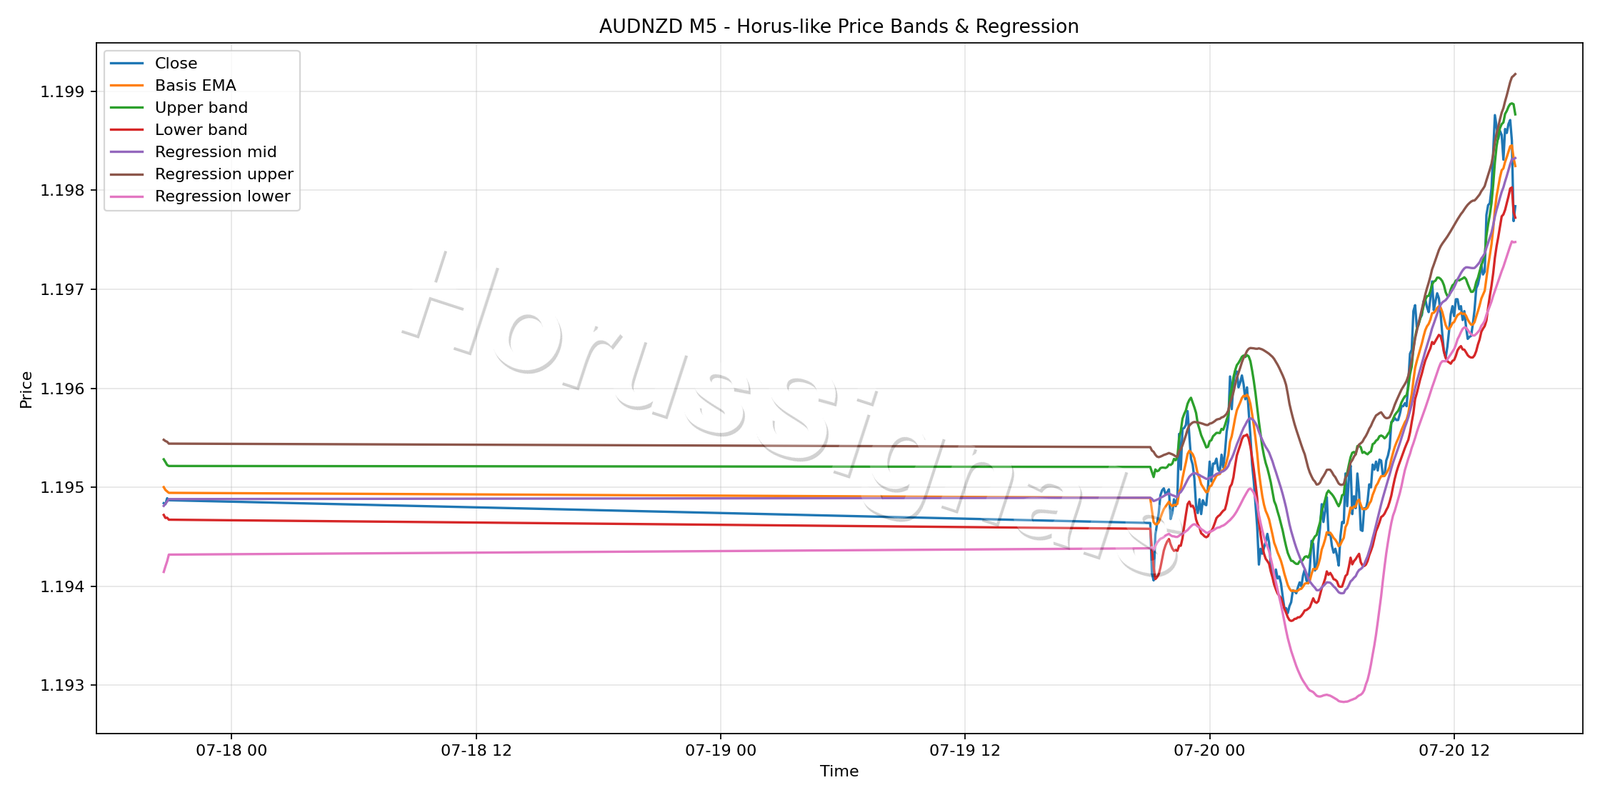The height and width of the screenshot is (800, 1600).
Task: Click the "Upper band" legend label
Action: [201, 108]
